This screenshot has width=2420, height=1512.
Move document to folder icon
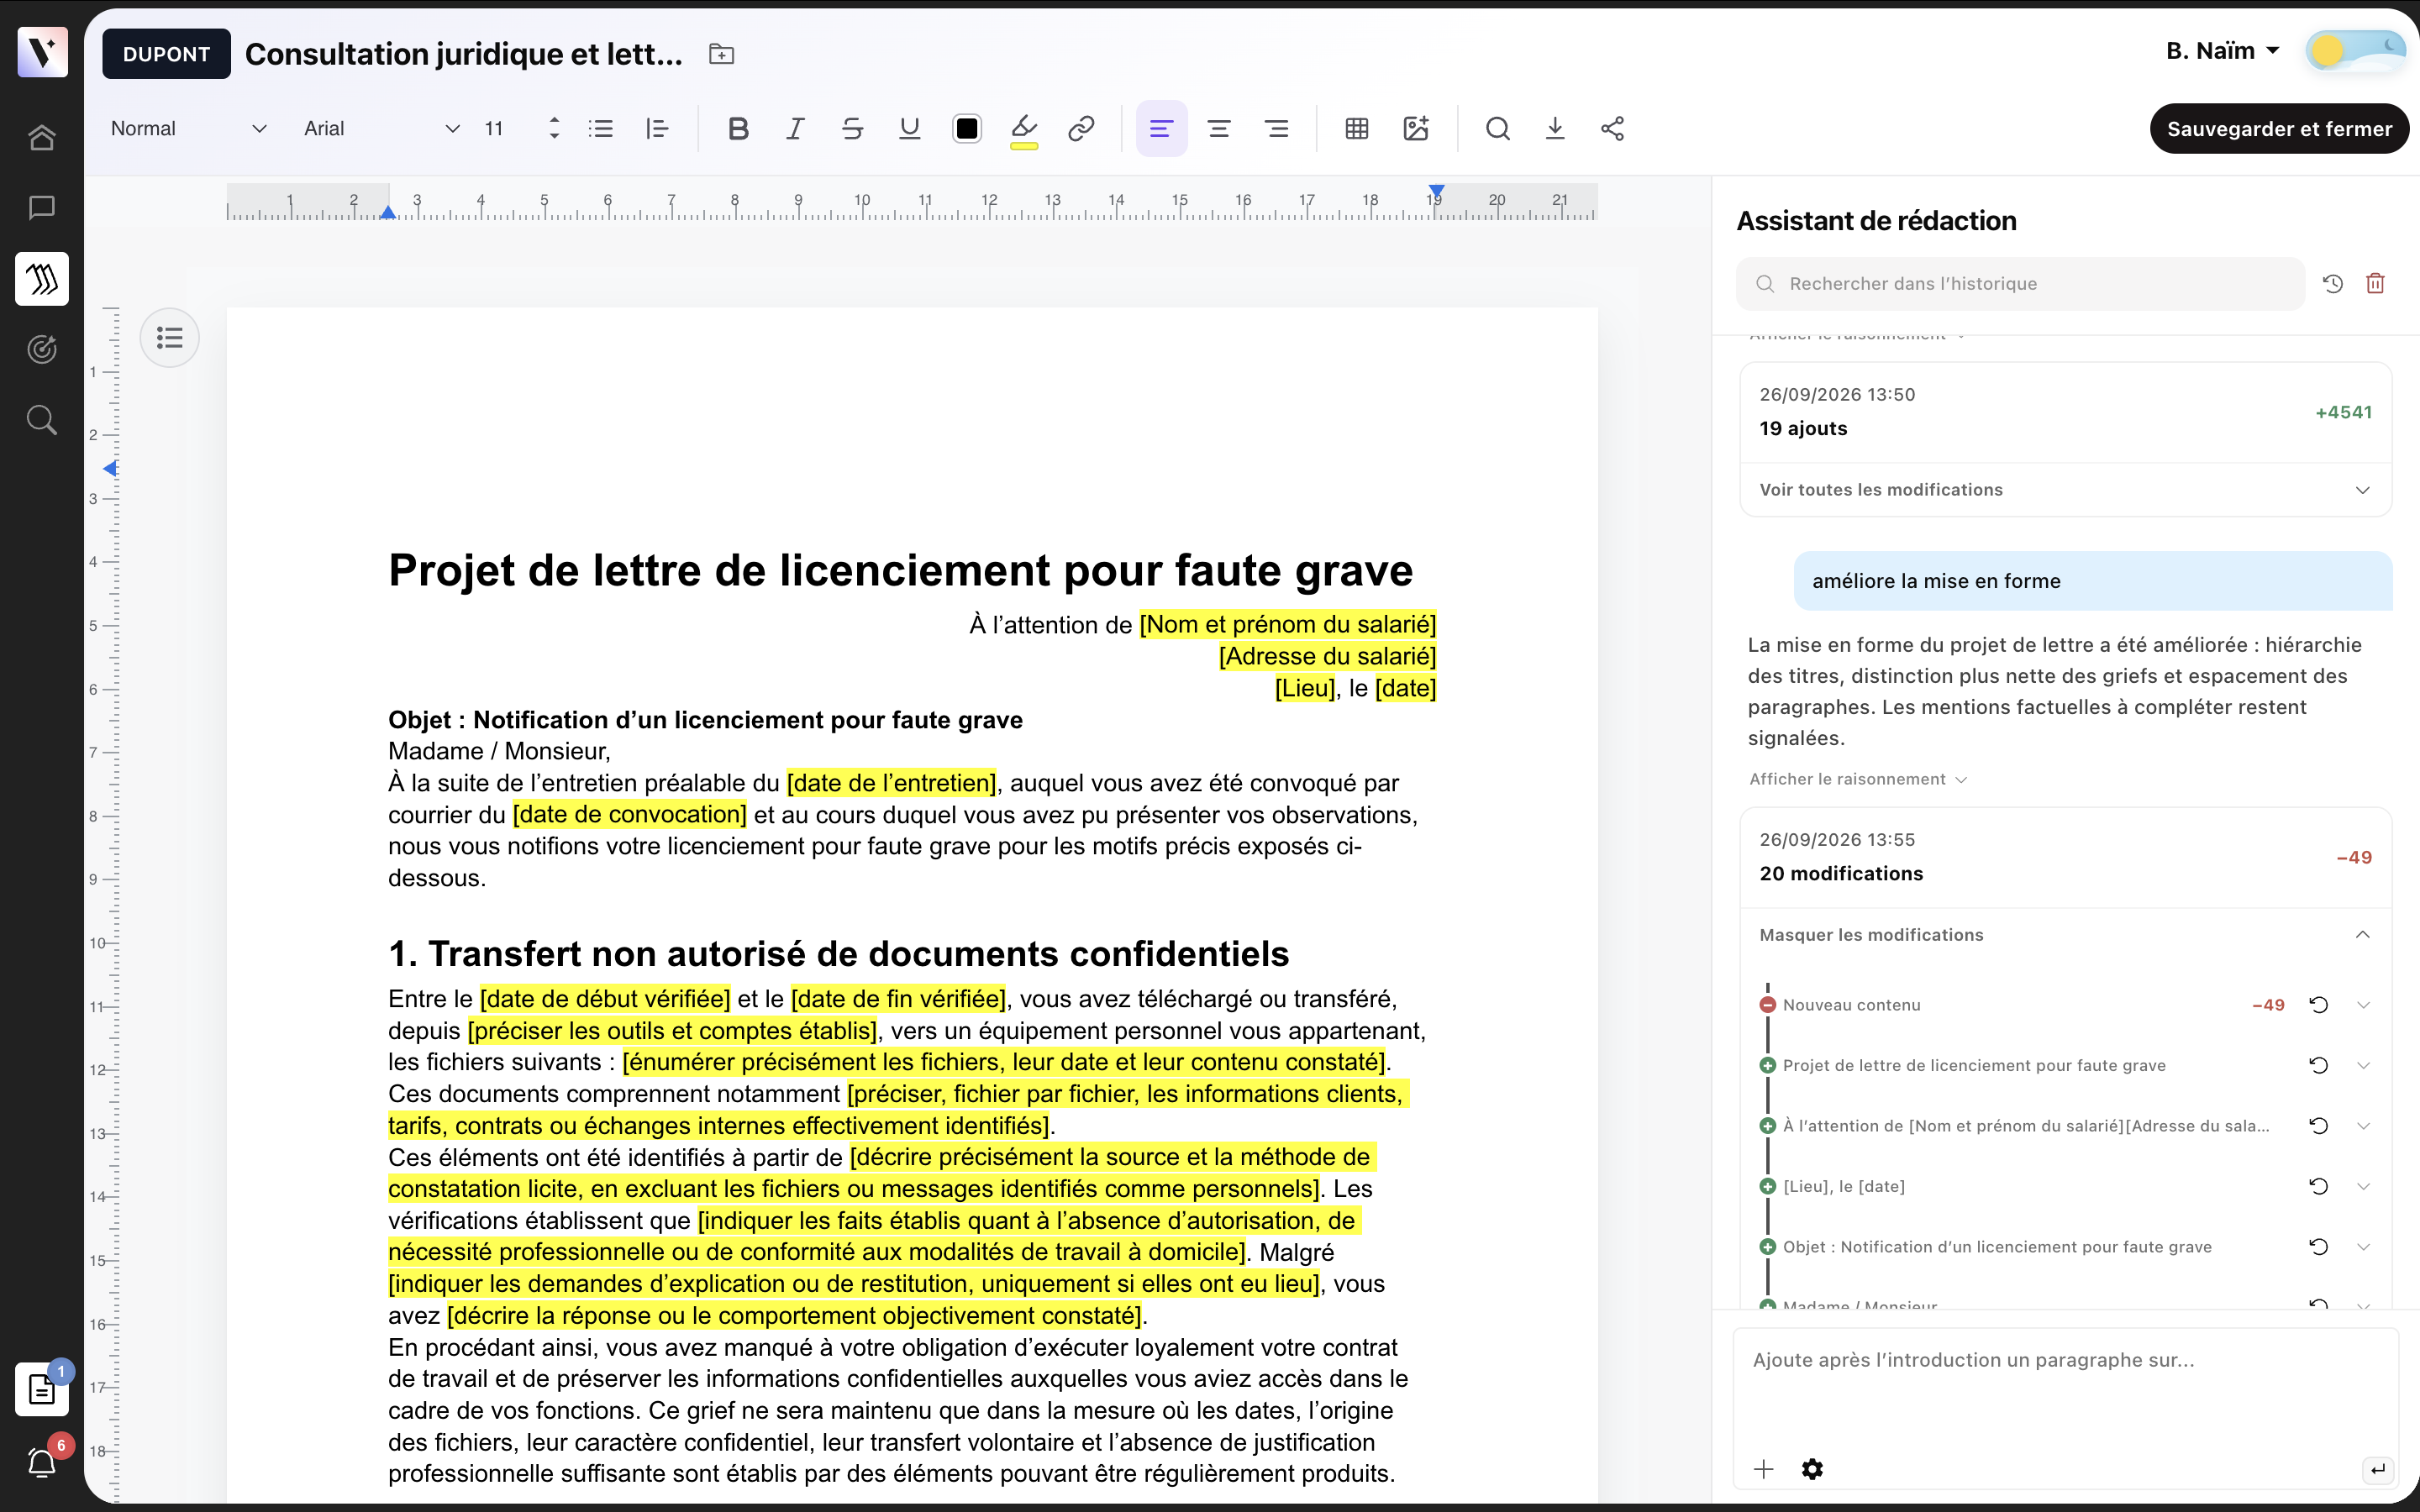721,54
